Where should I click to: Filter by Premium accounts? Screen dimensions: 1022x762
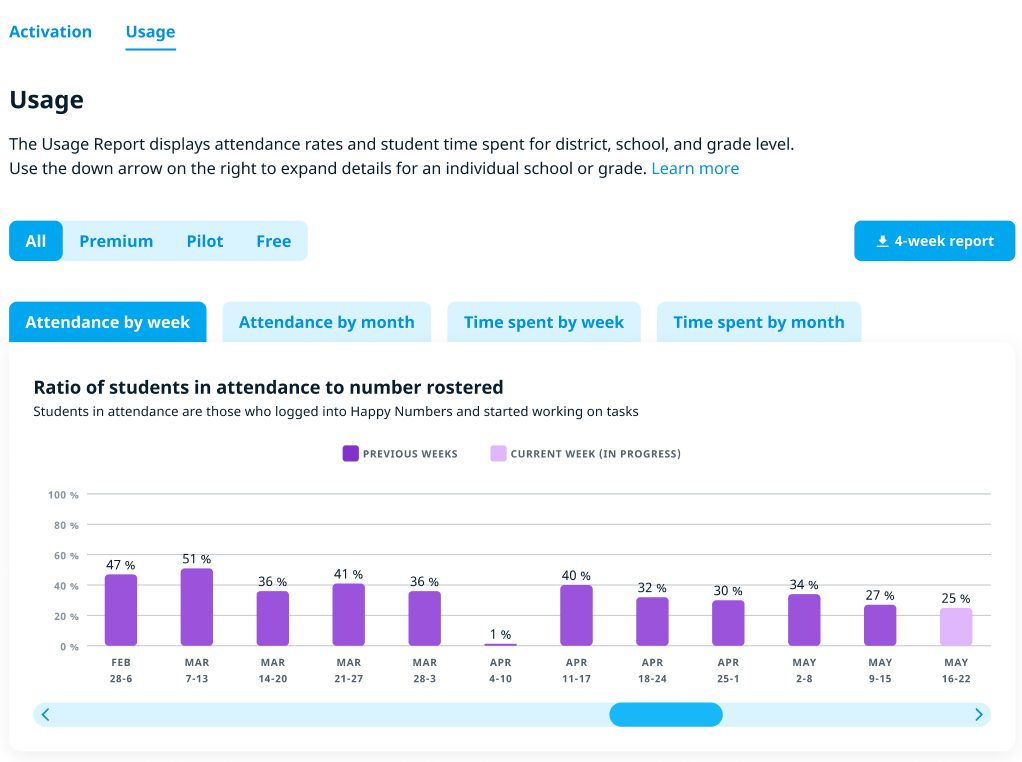pos(116,241)
